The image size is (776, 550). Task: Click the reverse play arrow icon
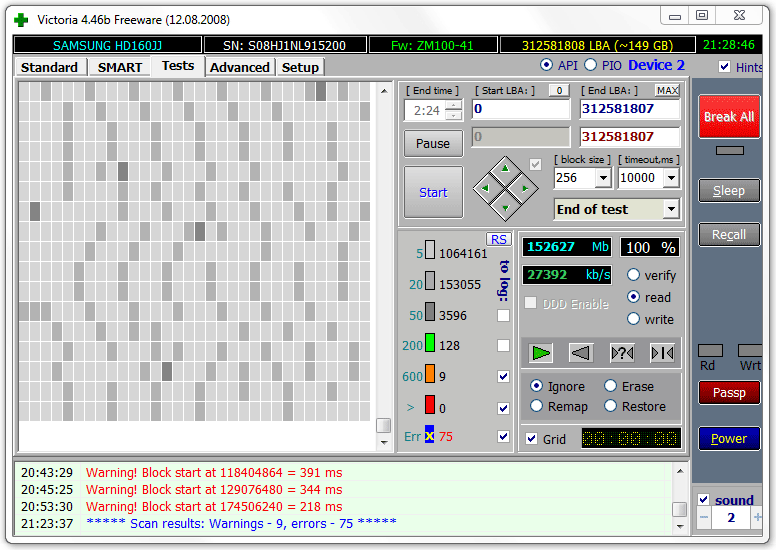[x=581, y=352]
